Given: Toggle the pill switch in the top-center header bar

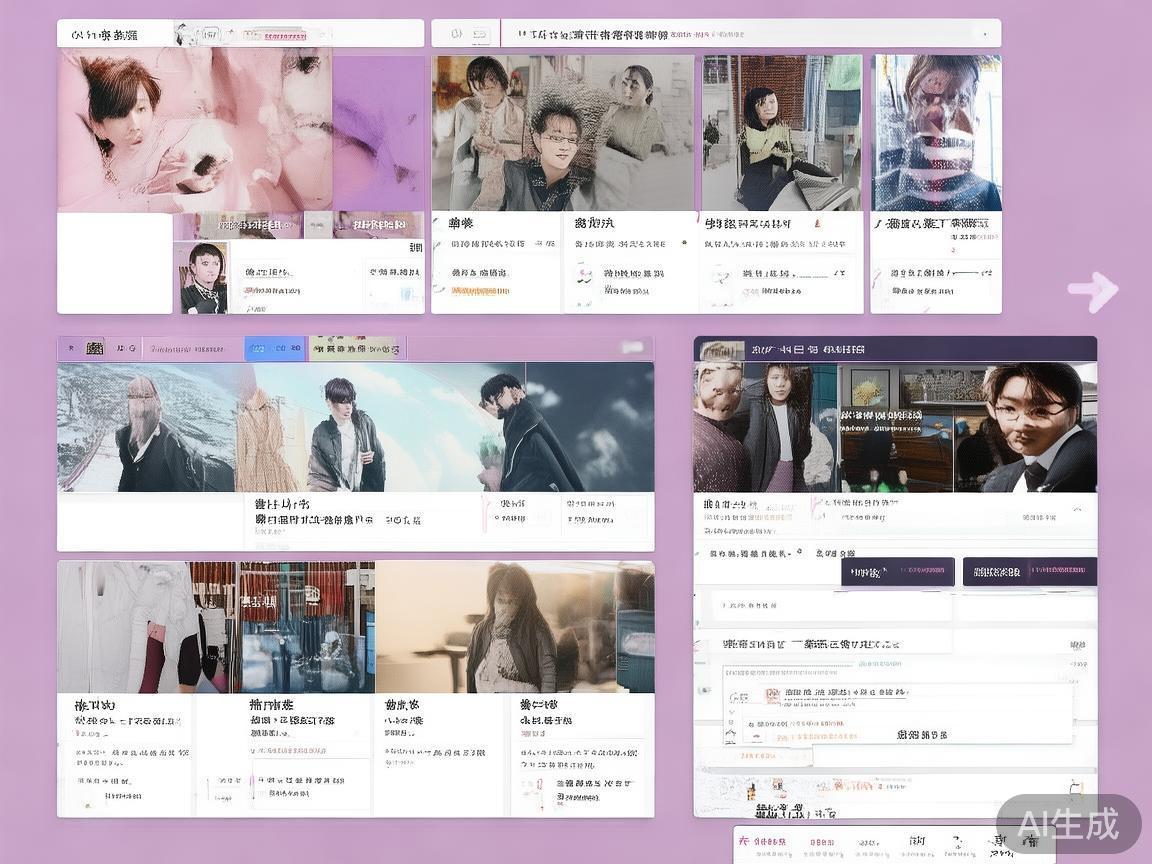Looking at the screenshot, I should coord(481,34).
